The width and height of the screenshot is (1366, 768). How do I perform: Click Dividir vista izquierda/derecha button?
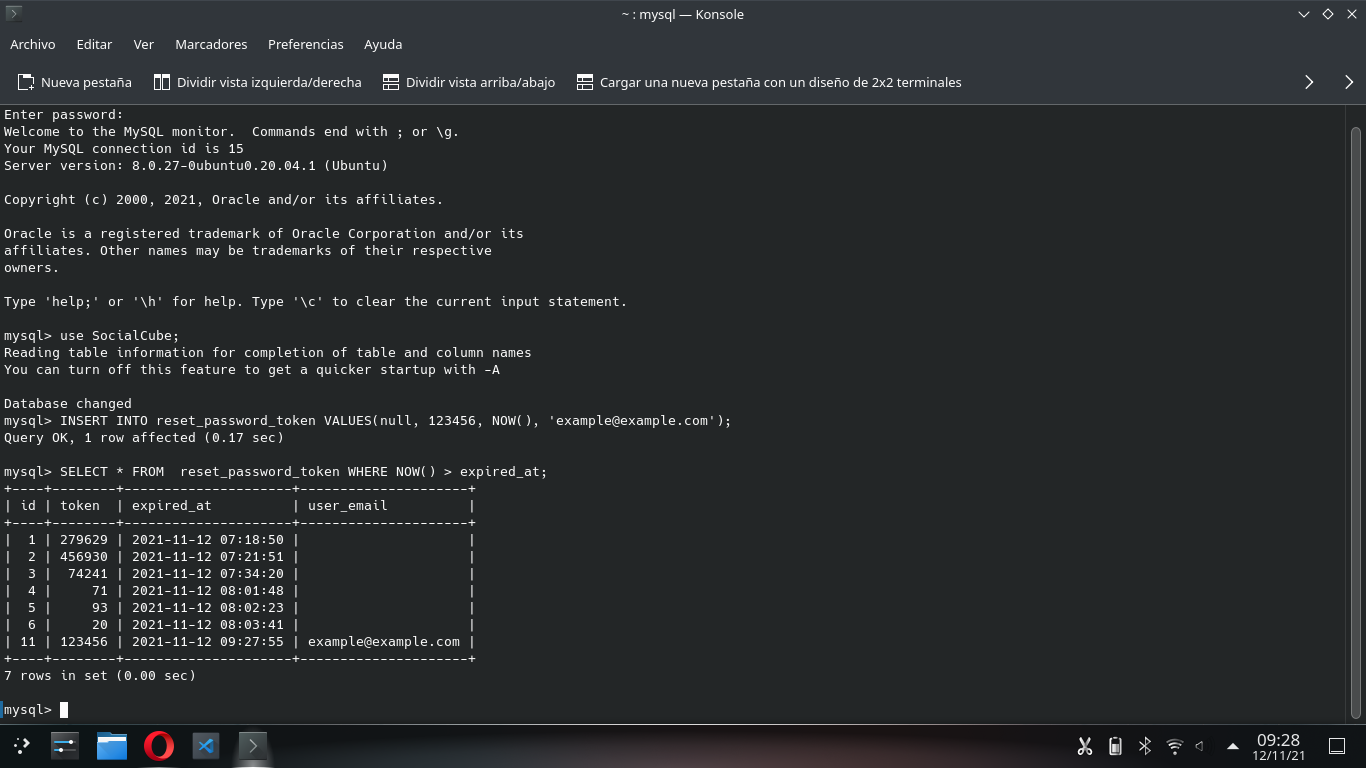click(258, 82)
